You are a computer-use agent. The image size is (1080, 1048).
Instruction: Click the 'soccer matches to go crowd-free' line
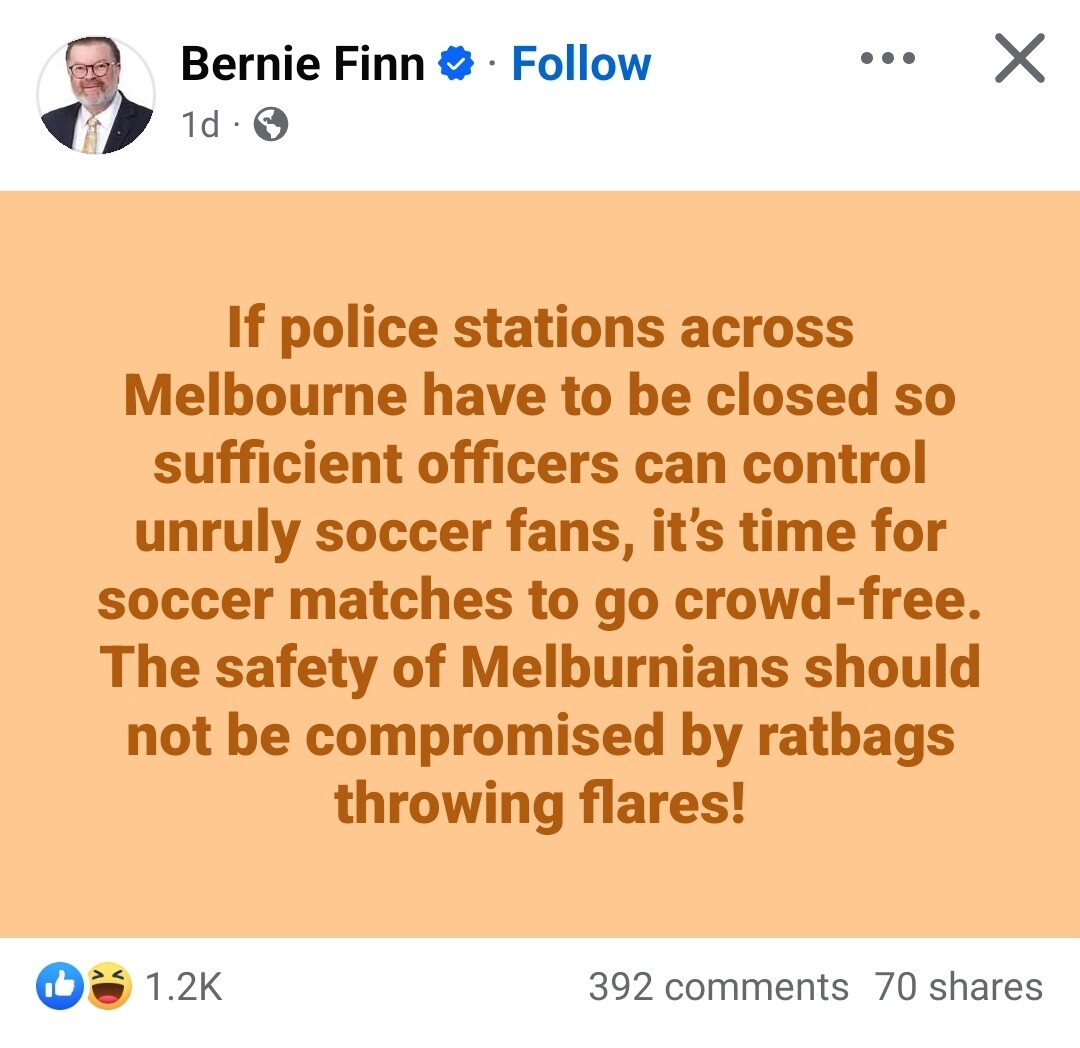[539, 600]
